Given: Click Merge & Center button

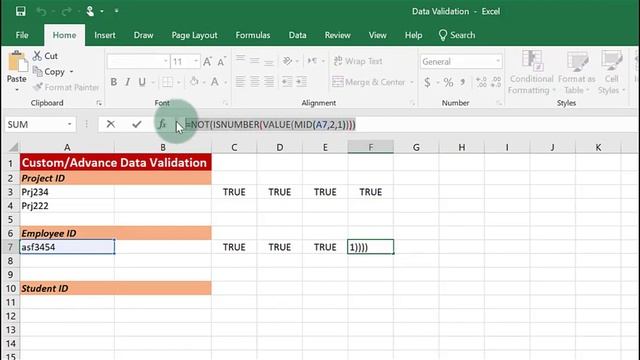Looking at the screenshot, I should click(369, 82).
